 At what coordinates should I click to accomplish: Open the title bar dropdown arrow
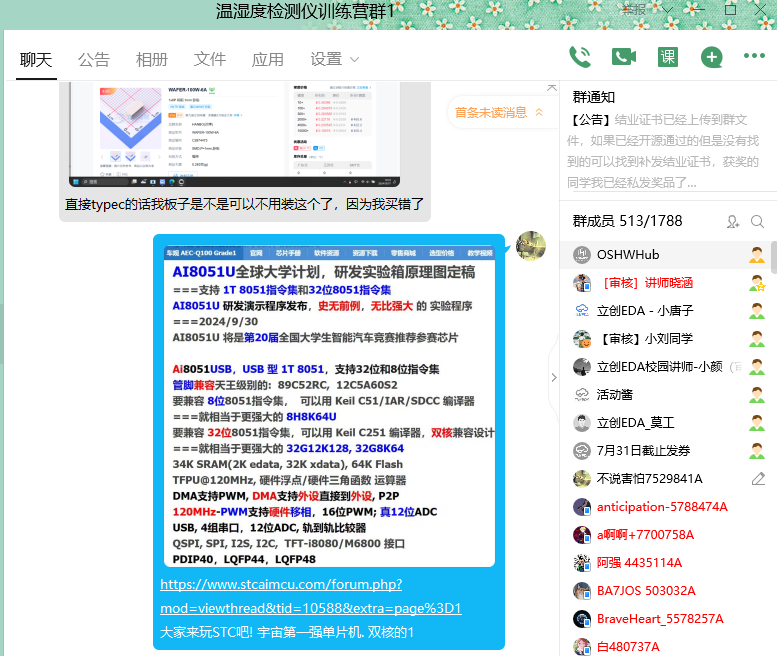pyautogui.click(x=667, y=9)
